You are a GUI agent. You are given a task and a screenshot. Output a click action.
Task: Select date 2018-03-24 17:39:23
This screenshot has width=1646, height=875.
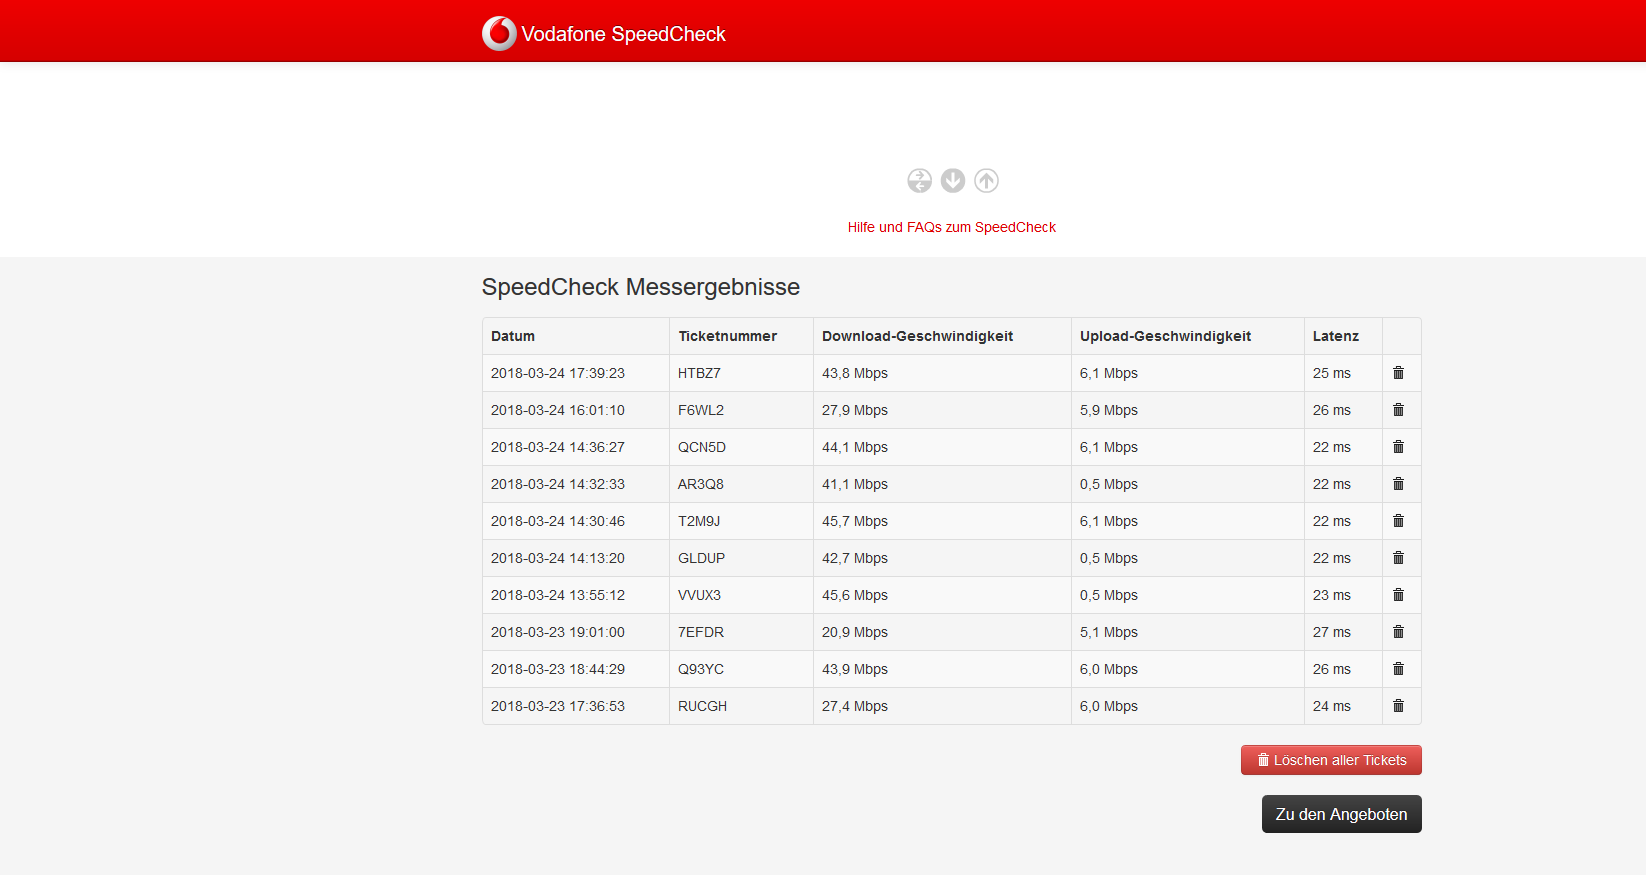point(558,373)
